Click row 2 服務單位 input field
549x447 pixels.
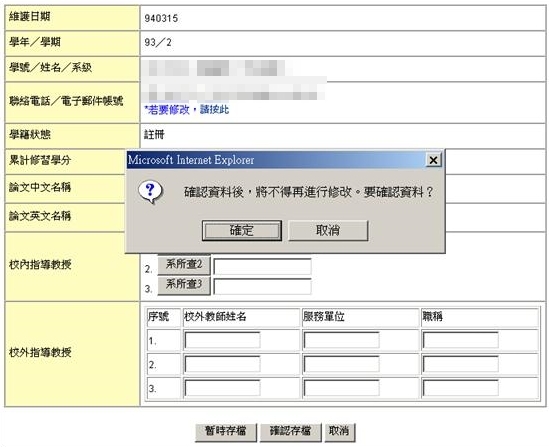point(341,364)
